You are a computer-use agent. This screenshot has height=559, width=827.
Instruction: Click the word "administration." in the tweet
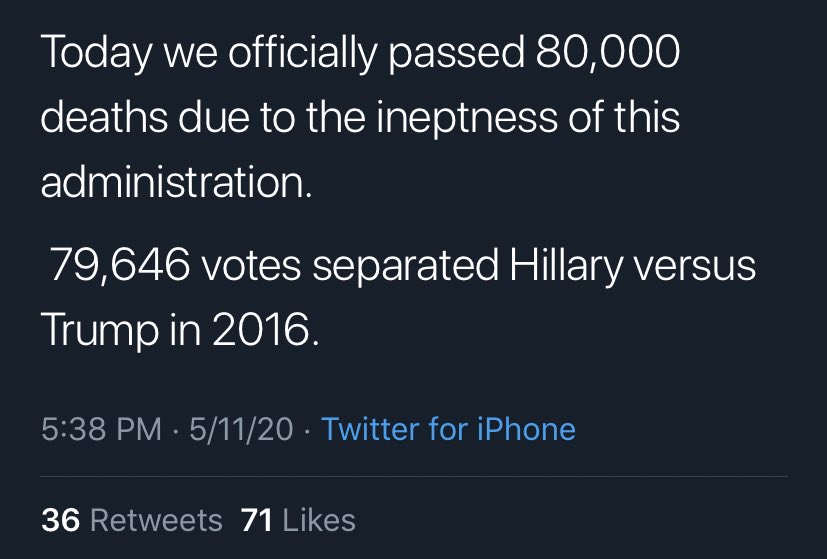[176, 183]
